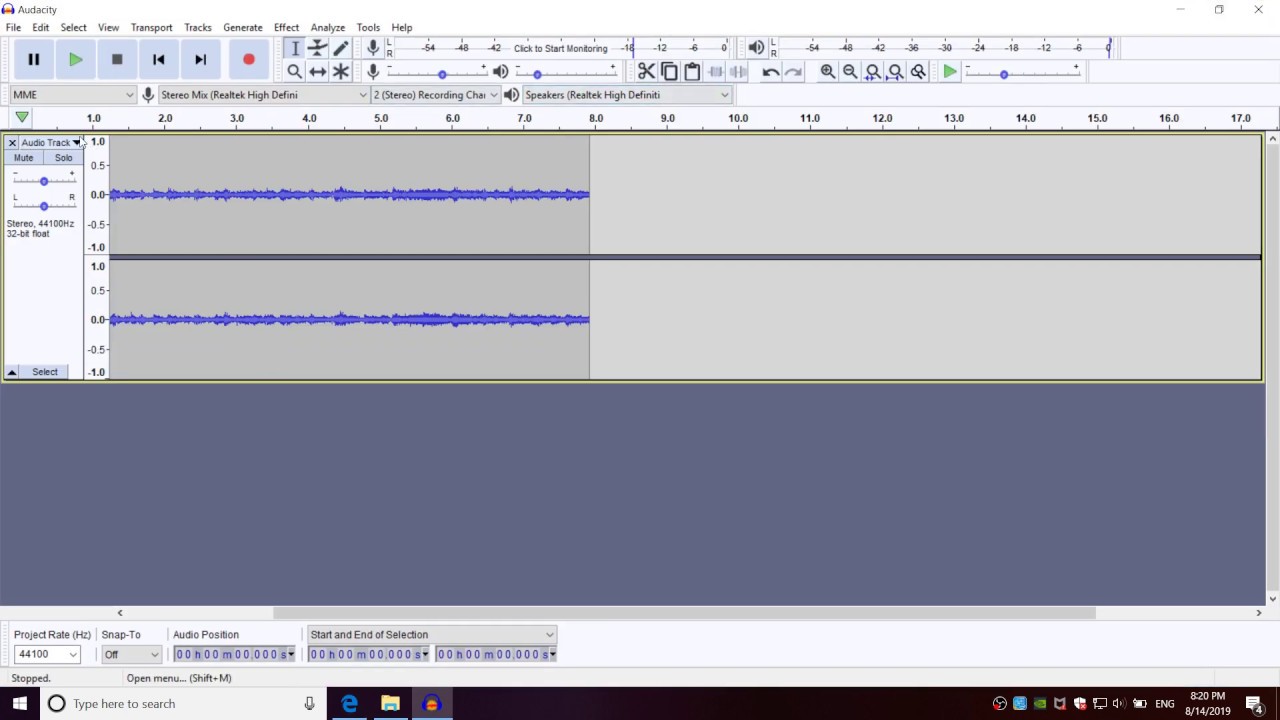Select the Envelope tool

point(318,48)
